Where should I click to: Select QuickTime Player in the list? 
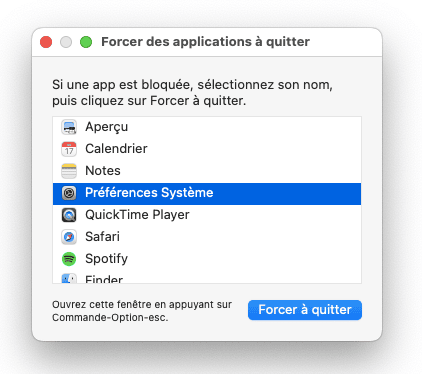207,215
